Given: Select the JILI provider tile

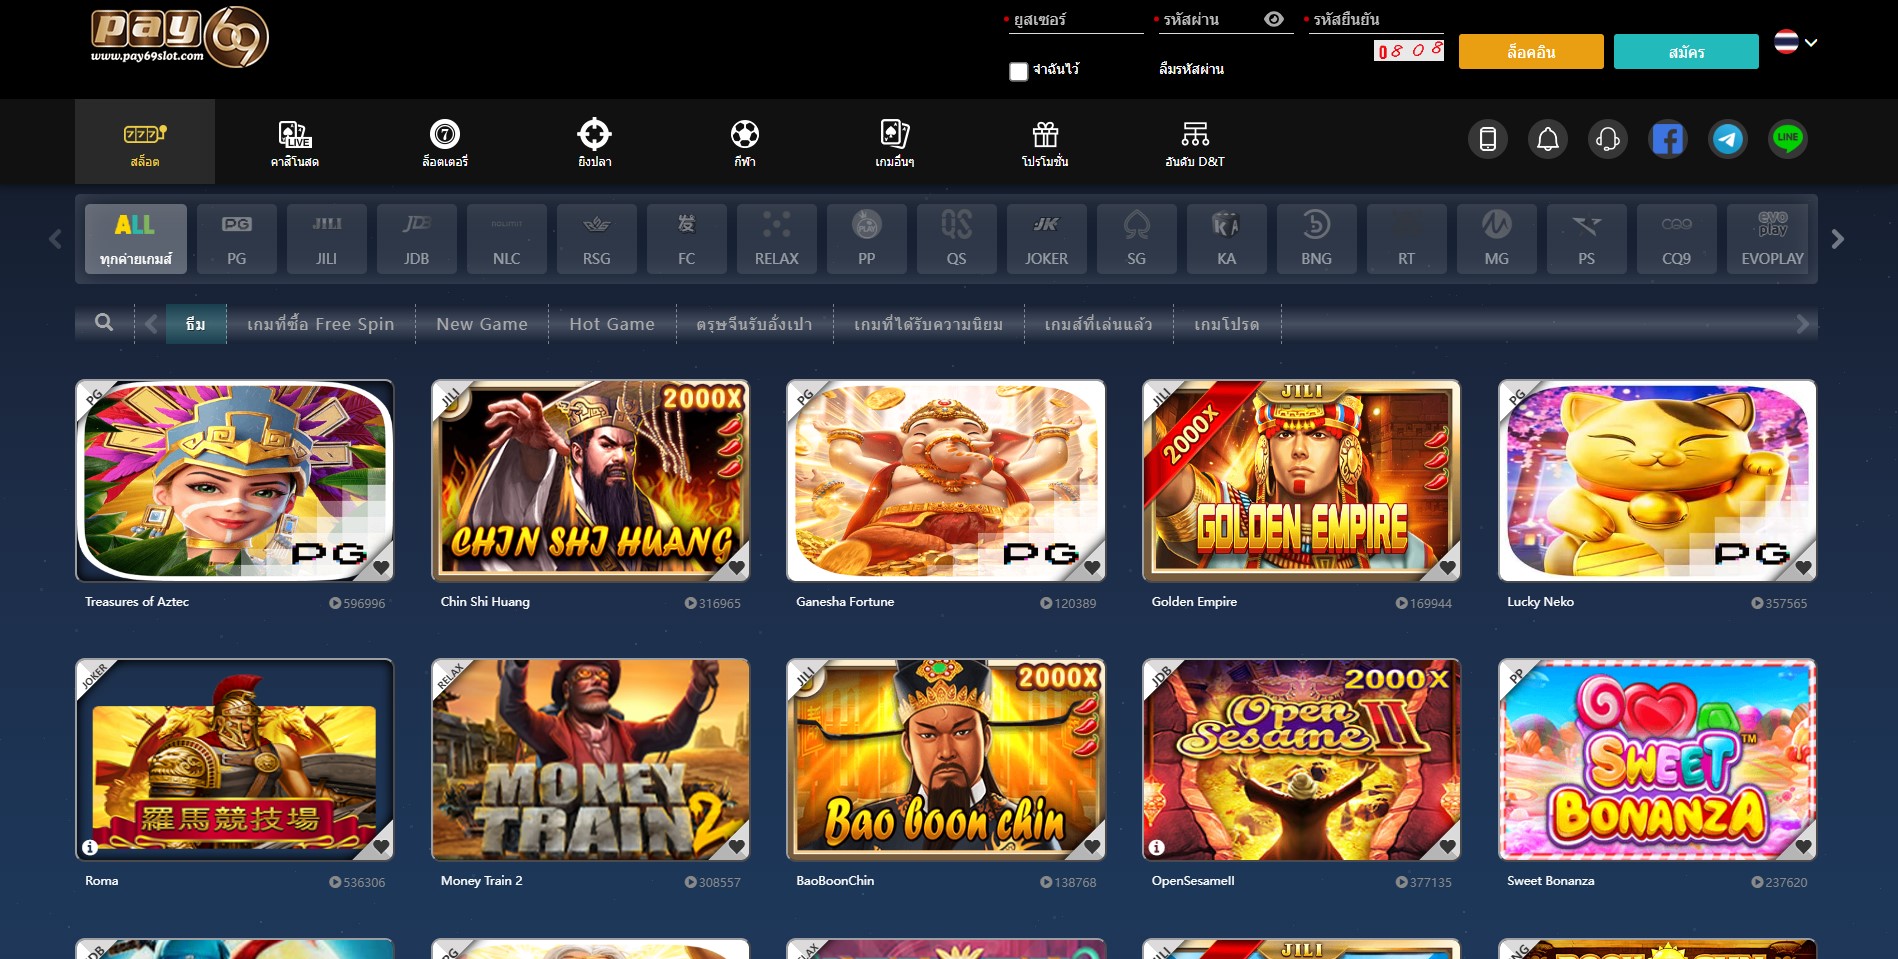Looking at the screenshot, I should [327, 239].
